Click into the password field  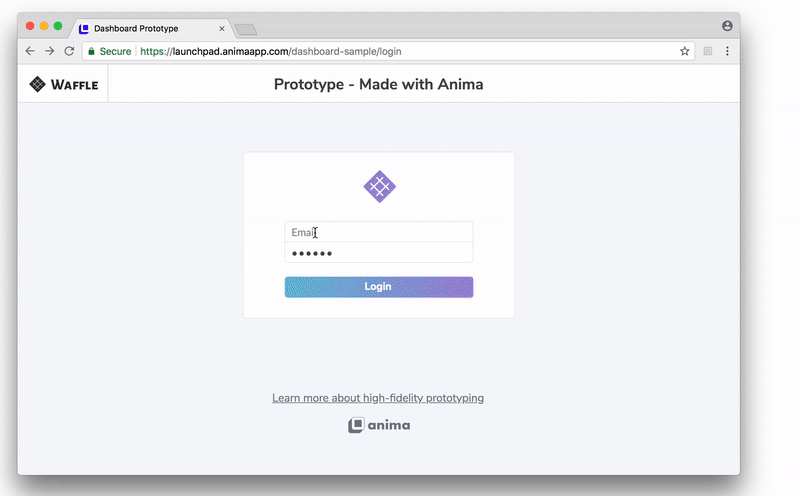[x=378, y=253]
